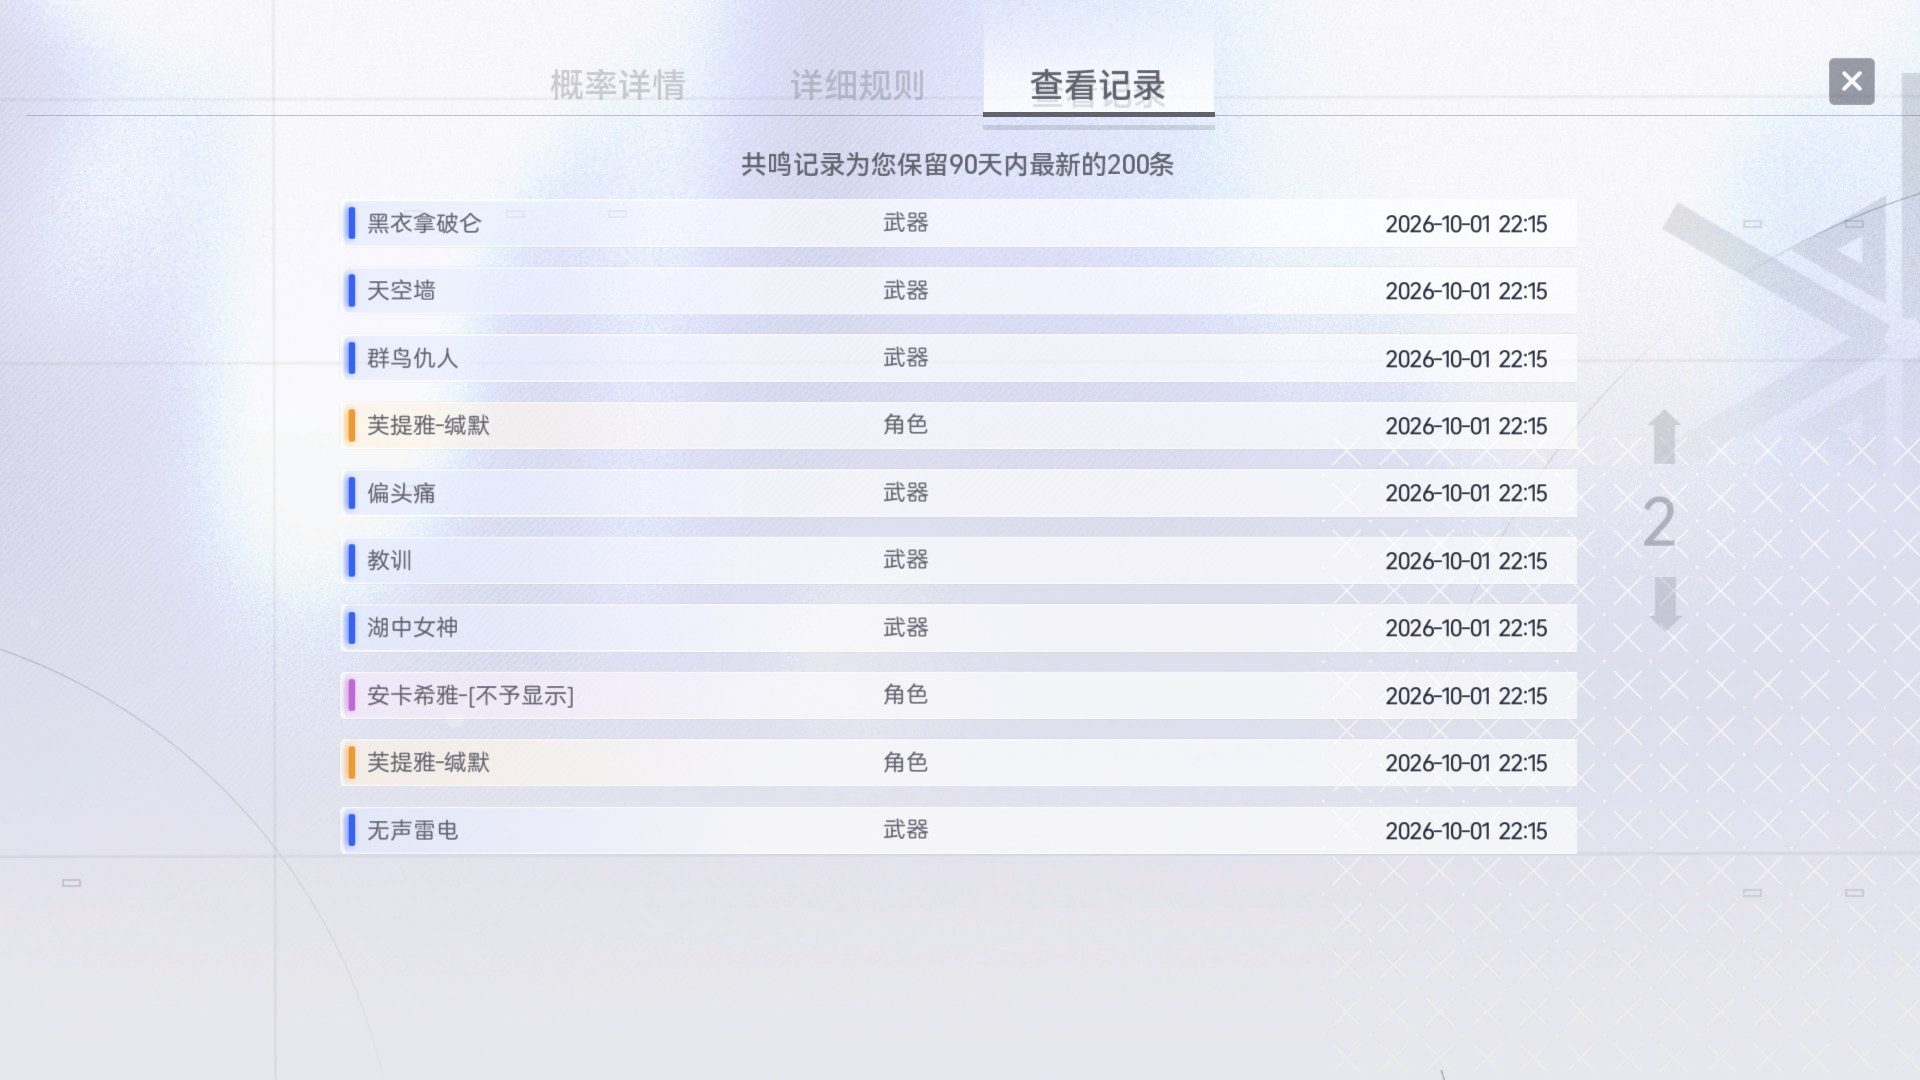Click the 偏头痛 record name
Viewport: 1920px width, 1080px height.
[401, 493]
